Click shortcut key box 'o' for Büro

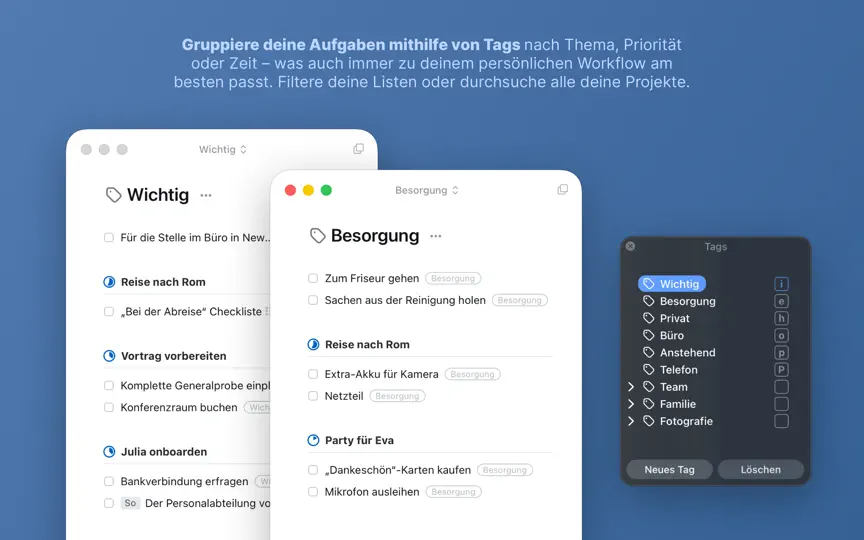[x=781, y=335]
